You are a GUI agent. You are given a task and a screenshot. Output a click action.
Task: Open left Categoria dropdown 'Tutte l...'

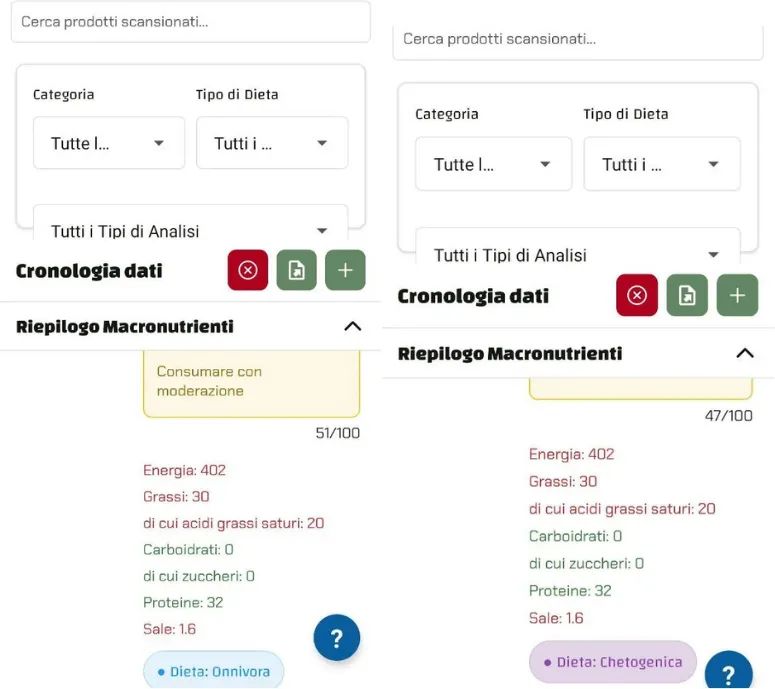109,143
